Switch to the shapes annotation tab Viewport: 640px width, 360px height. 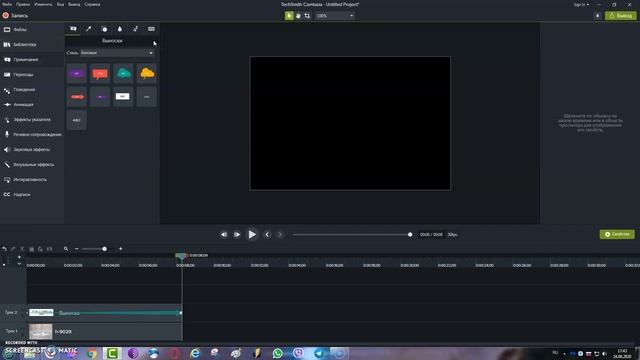click(104, 29)
